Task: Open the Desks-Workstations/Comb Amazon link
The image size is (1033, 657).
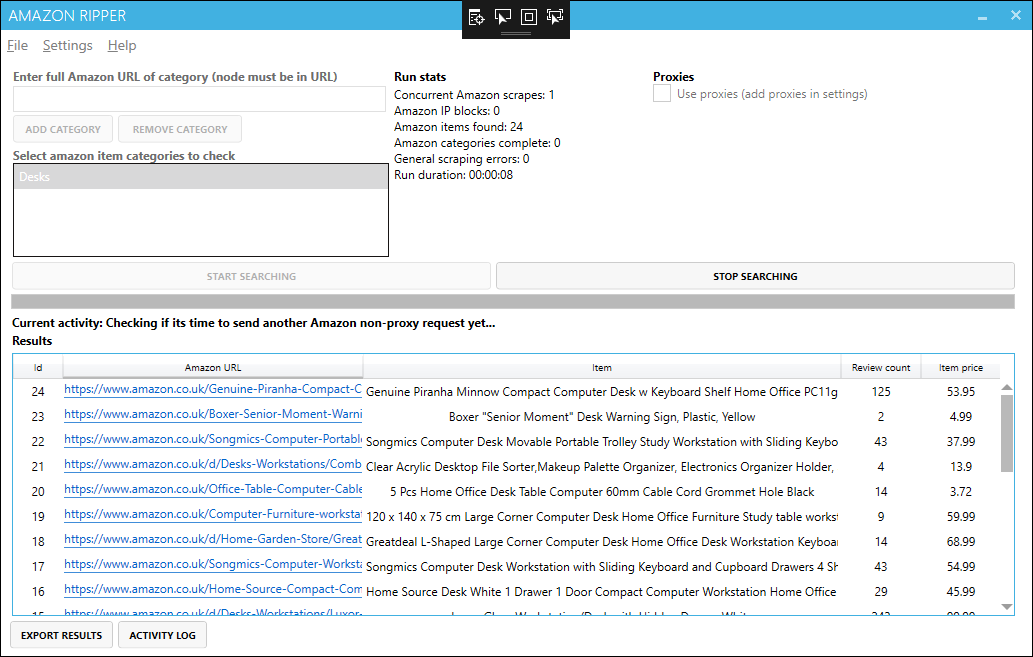Action: [x=213, y=464]
